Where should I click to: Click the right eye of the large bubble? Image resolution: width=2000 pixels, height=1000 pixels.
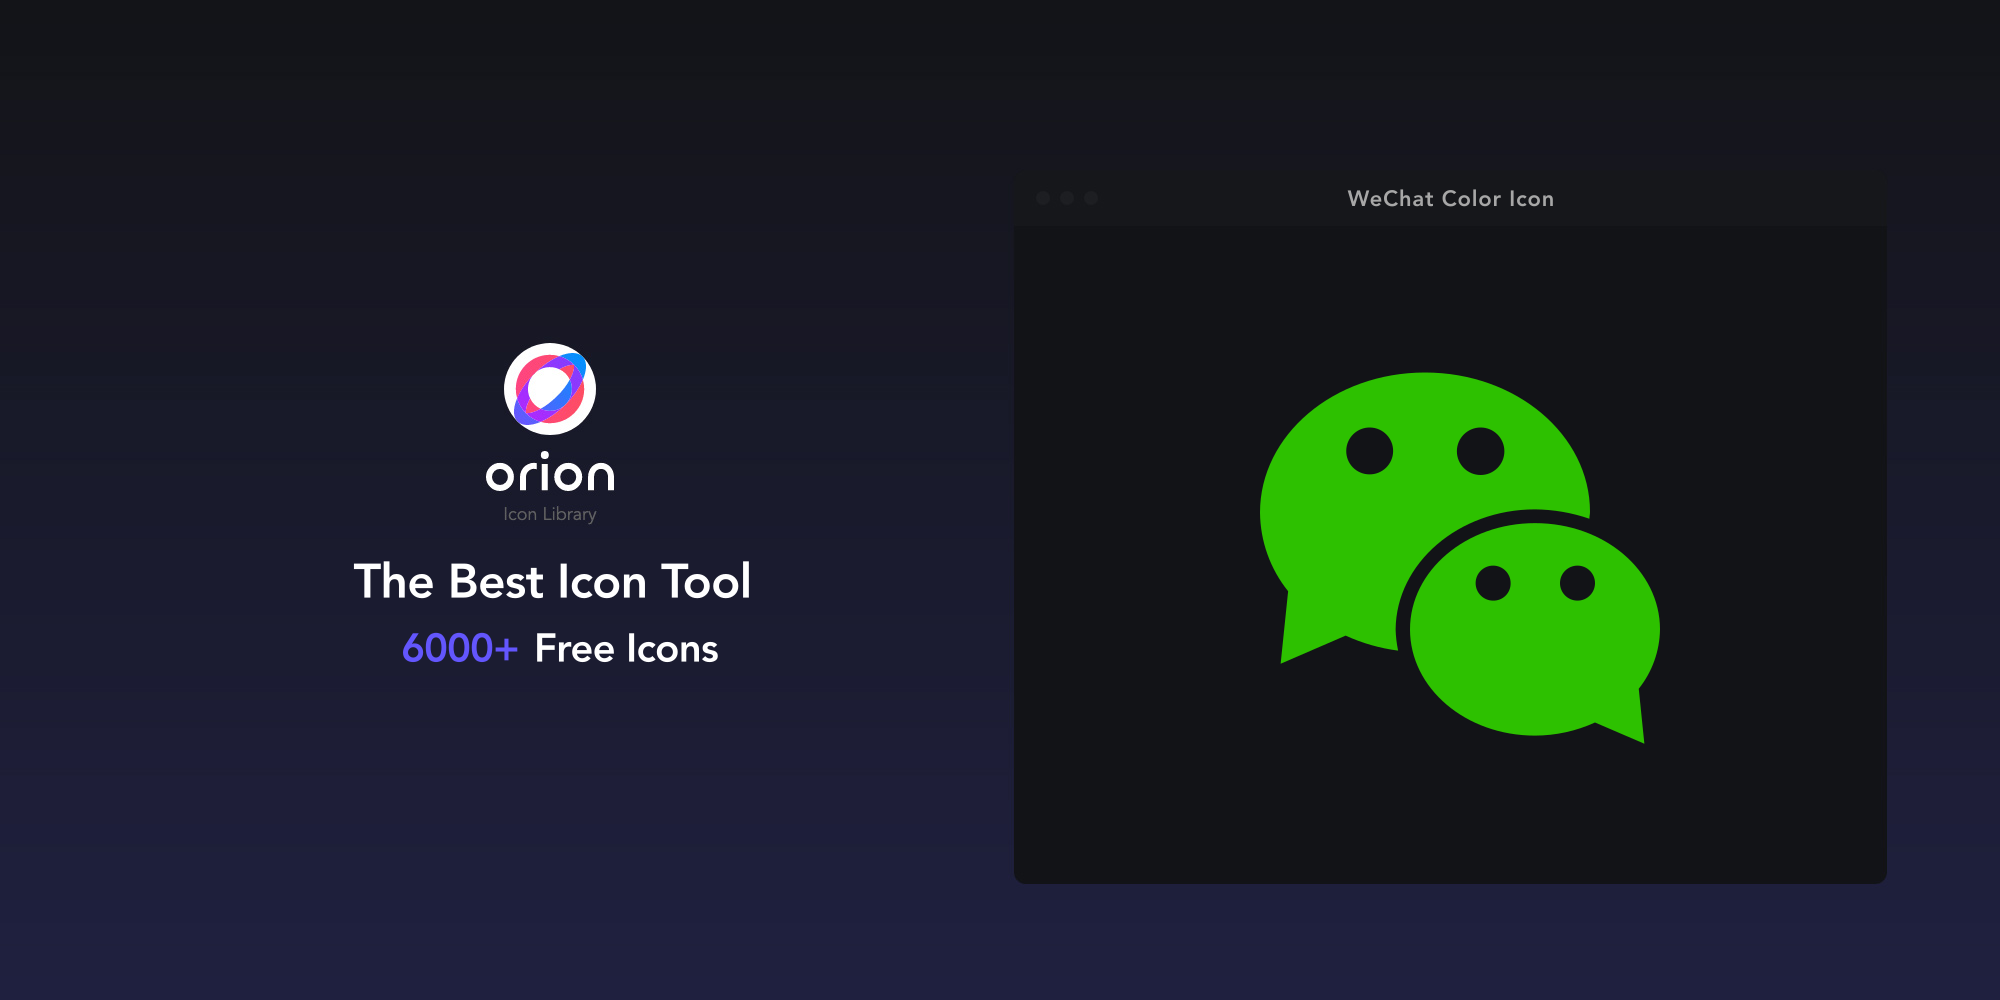coord(1480,451)
